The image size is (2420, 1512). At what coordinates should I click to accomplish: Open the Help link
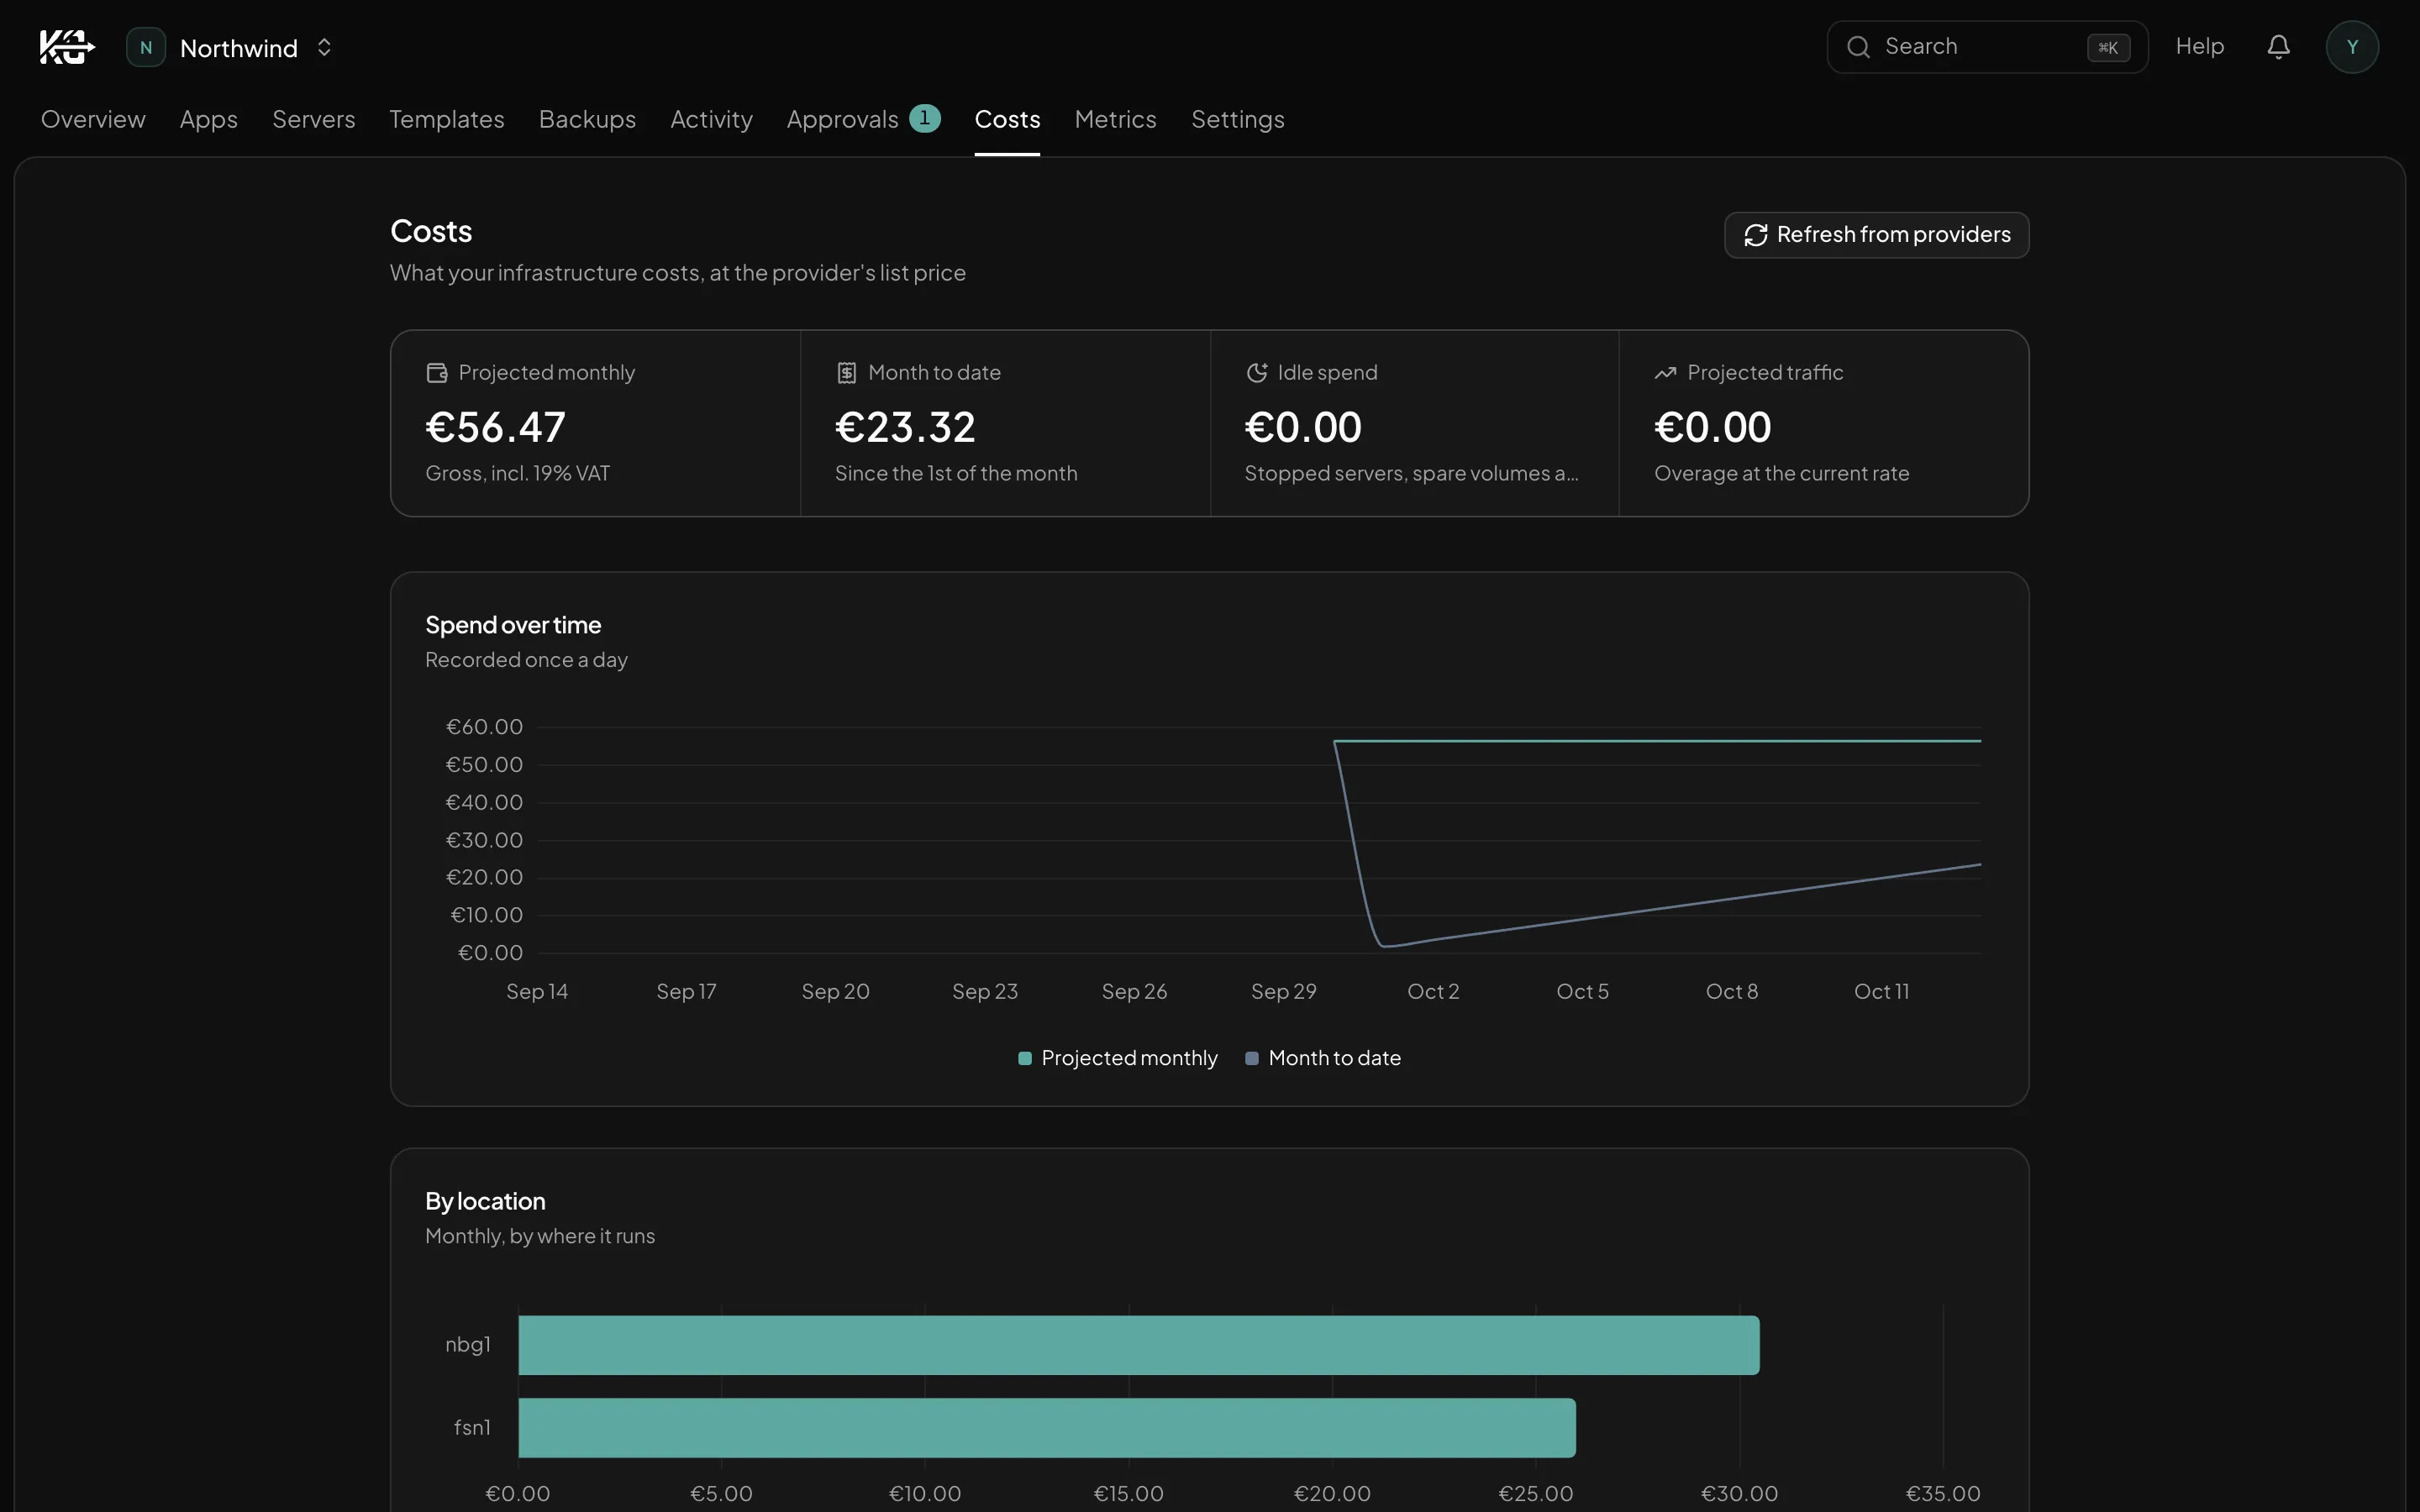2199,46
